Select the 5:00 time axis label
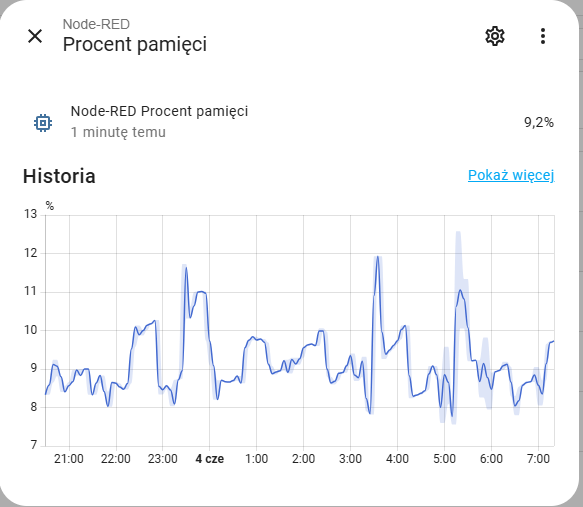The height and width of the screenshot is (507, 583). click(444, 459)
